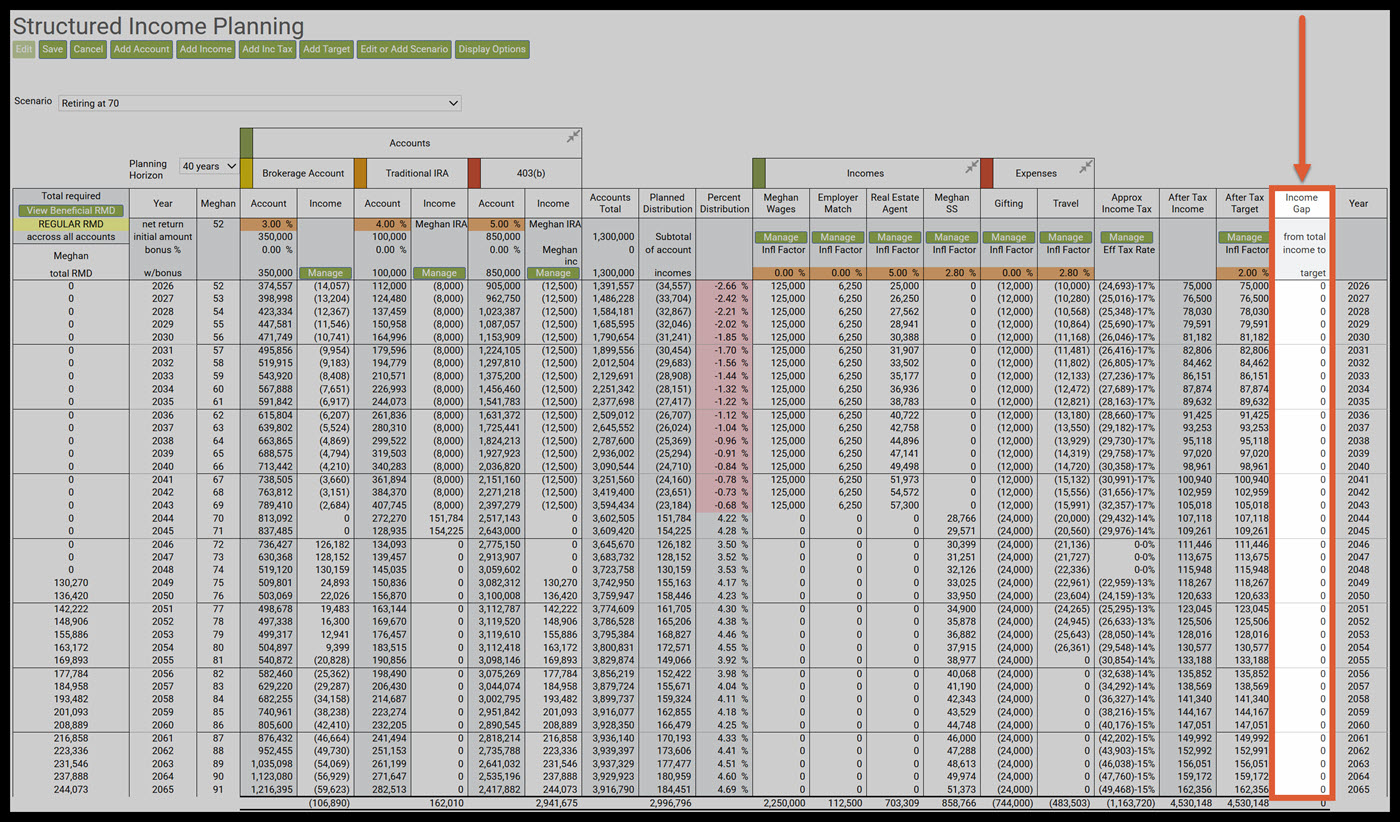Click the Structured Income Planning title
1400x823 pixels.
click(158, 25)
